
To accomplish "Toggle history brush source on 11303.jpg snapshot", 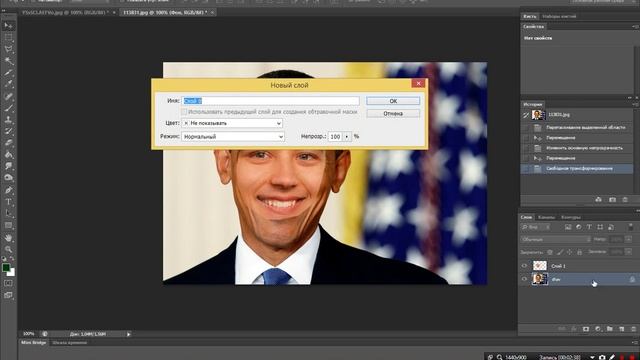I will (526, 115).
